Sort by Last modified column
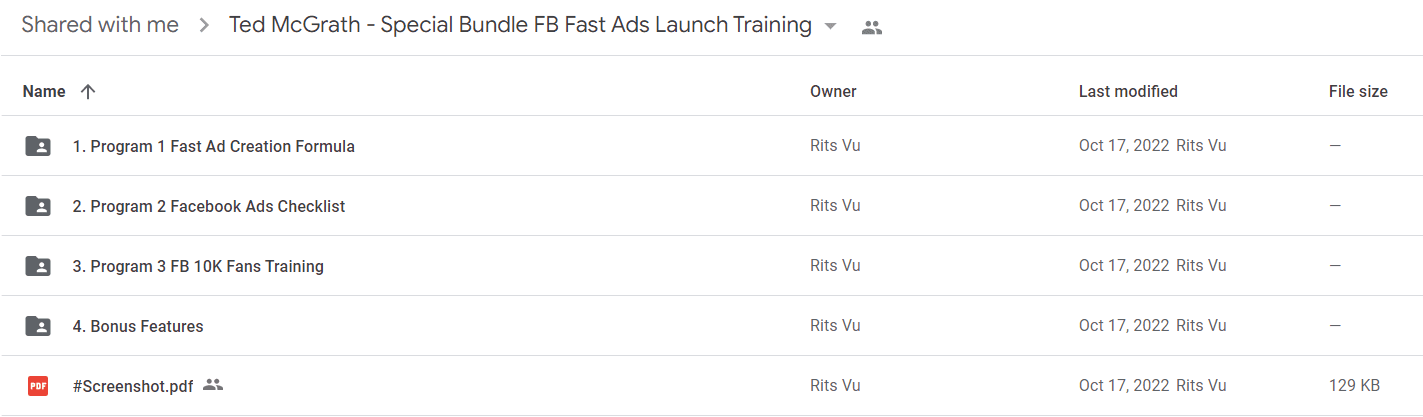This screenshot has width=1423, height=417. (1128, 91)
